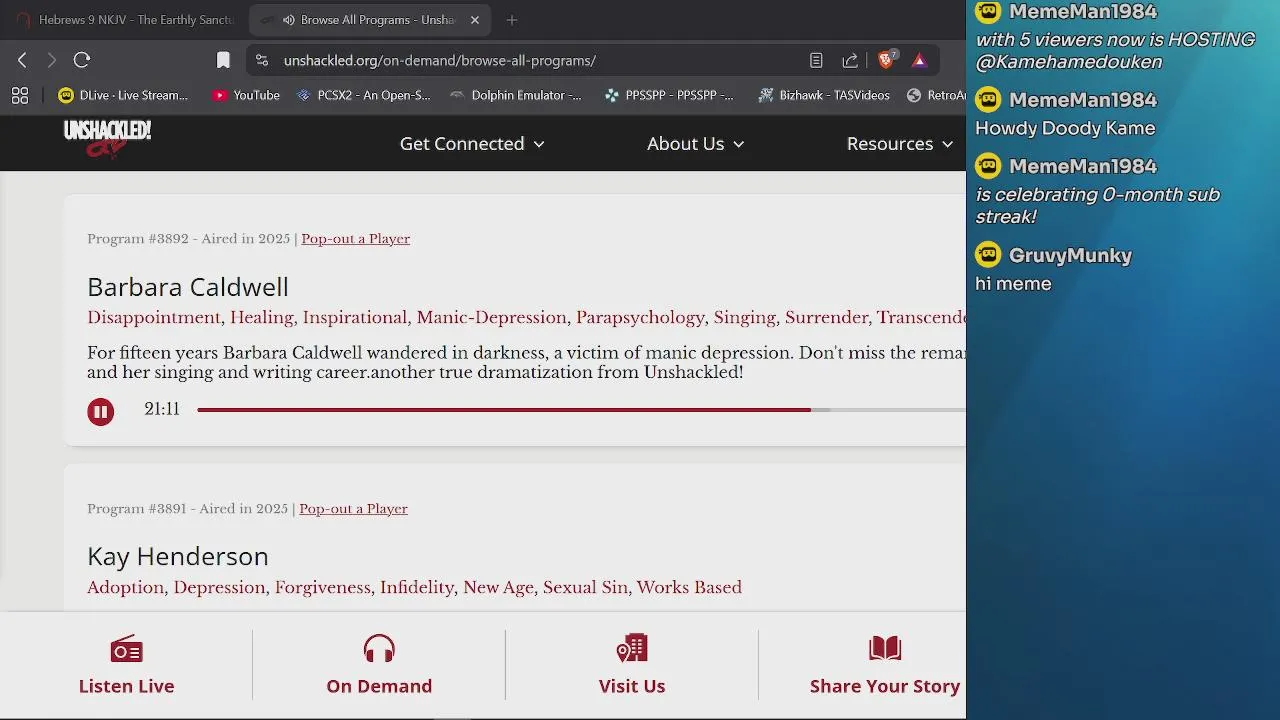Click Pop-out a Player for Program #3891
The image size is (1280, 720).
pos(353,509)
